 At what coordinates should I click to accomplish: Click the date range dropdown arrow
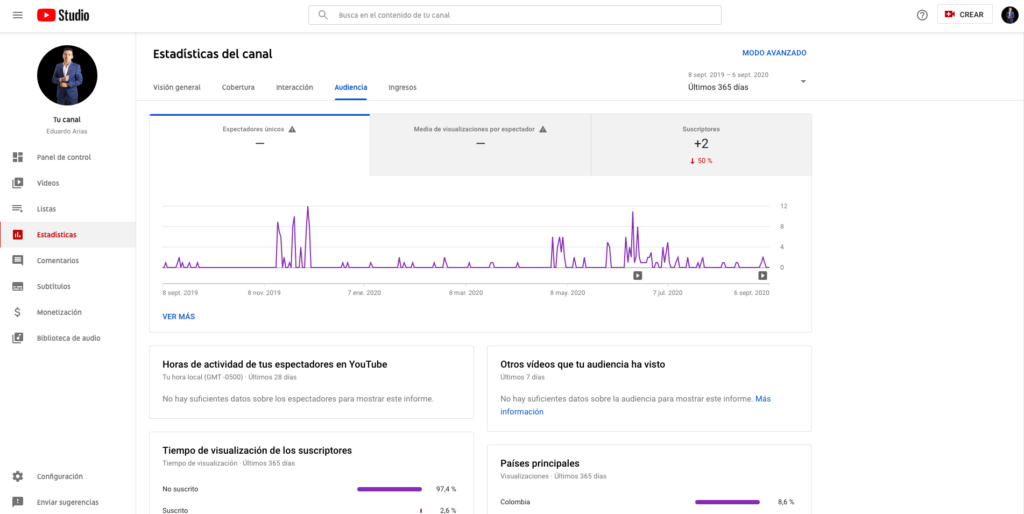pyautogui.click(x=803, y=82)
